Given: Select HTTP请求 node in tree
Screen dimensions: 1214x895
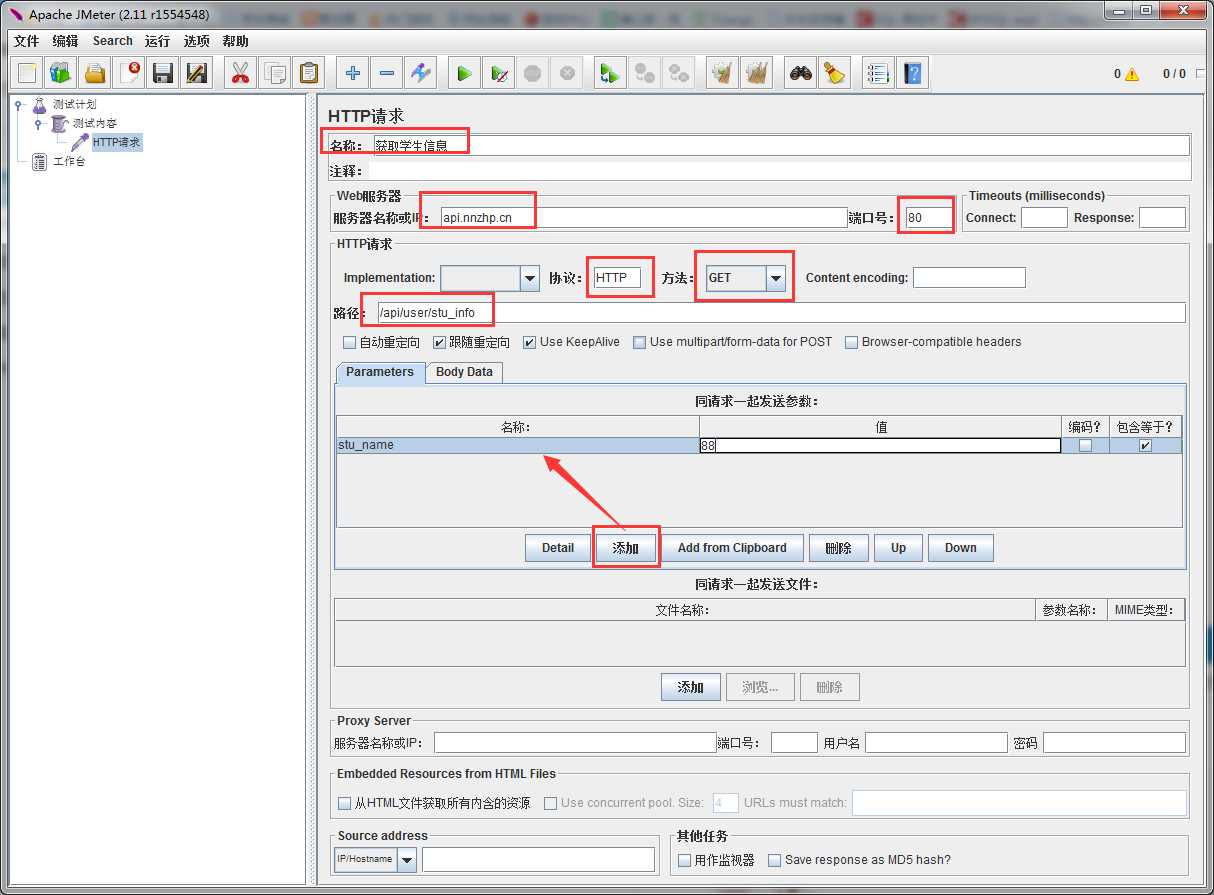Looking at the screenshot, I should point(116,142).
